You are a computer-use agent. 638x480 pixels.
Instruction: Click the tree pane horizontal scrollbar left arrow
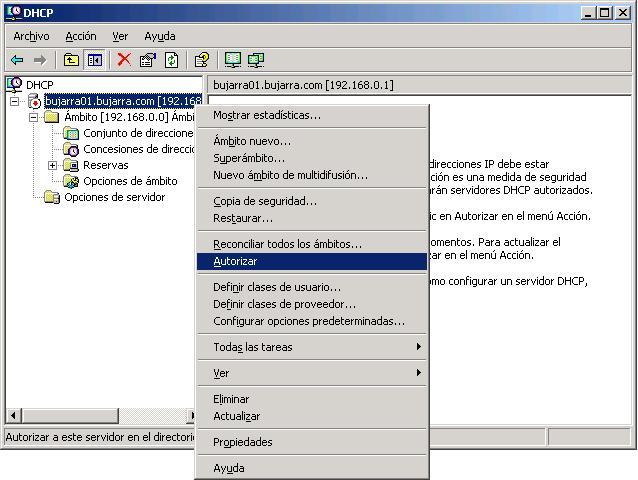click(x=14, y=415)
